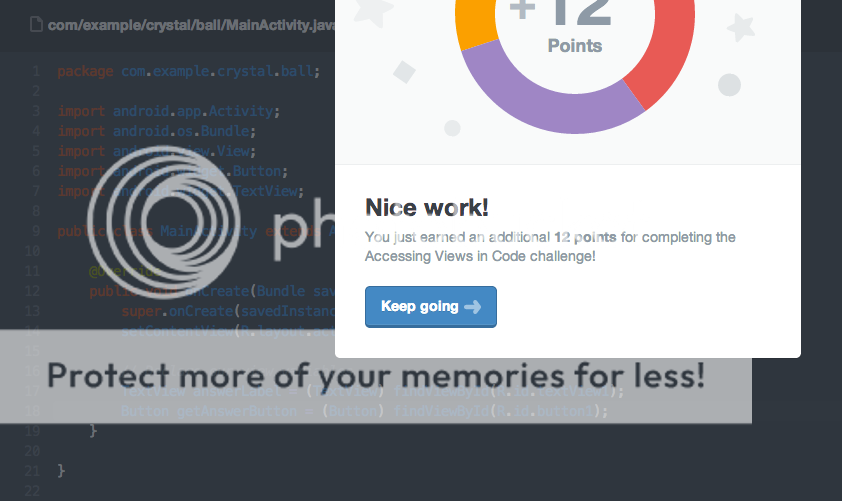Select the MainActivity.java file tab

pos(190,23)
